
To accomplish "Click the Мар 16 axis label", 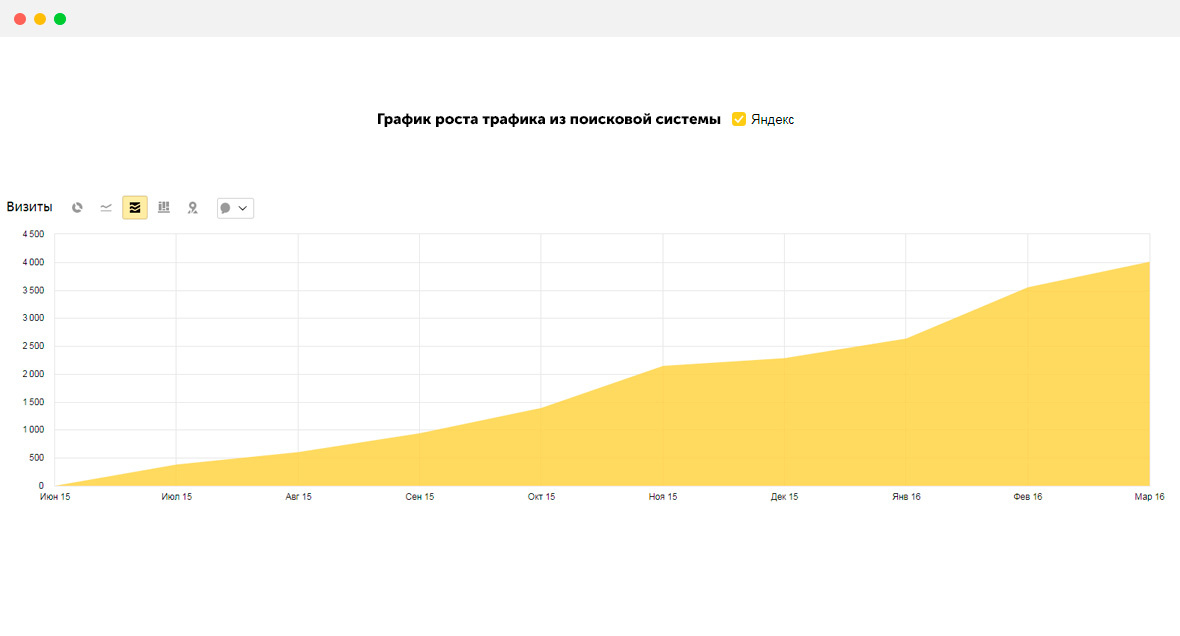I will (1149, 497).
